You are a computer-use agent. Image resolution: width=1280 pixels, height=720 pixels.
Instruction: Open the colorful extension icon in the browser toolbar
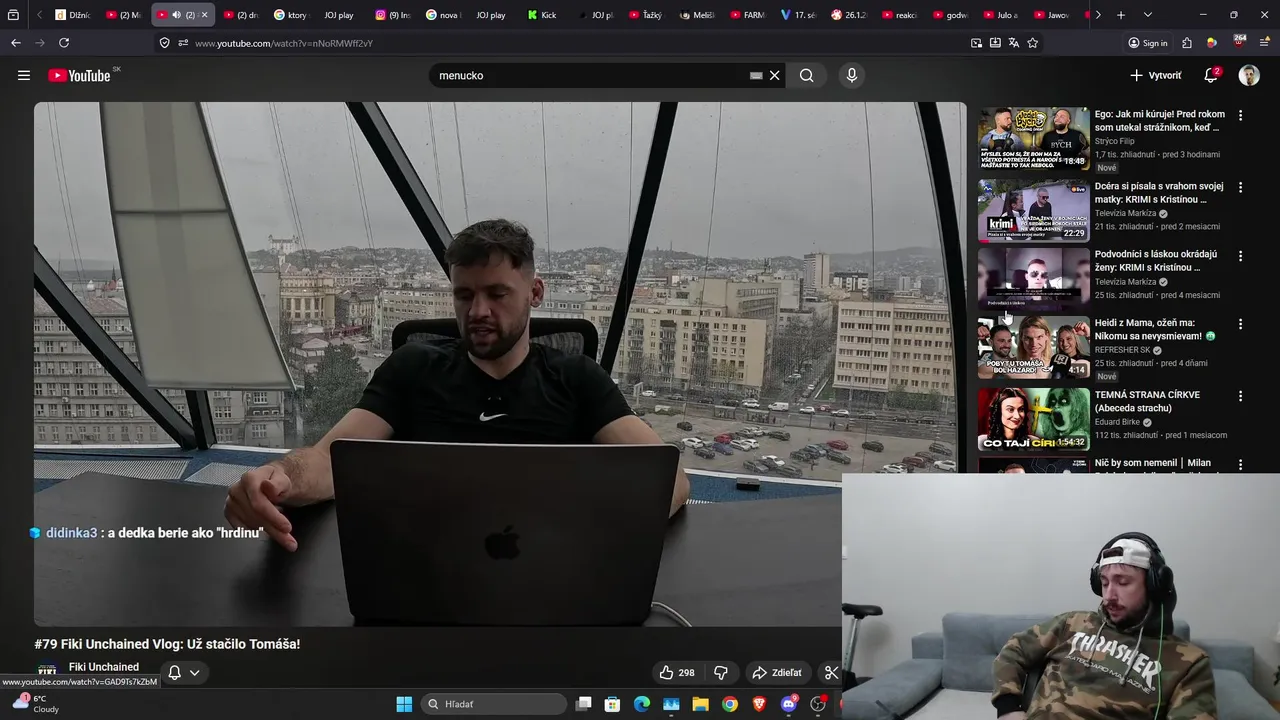(x=1212, y=43)
